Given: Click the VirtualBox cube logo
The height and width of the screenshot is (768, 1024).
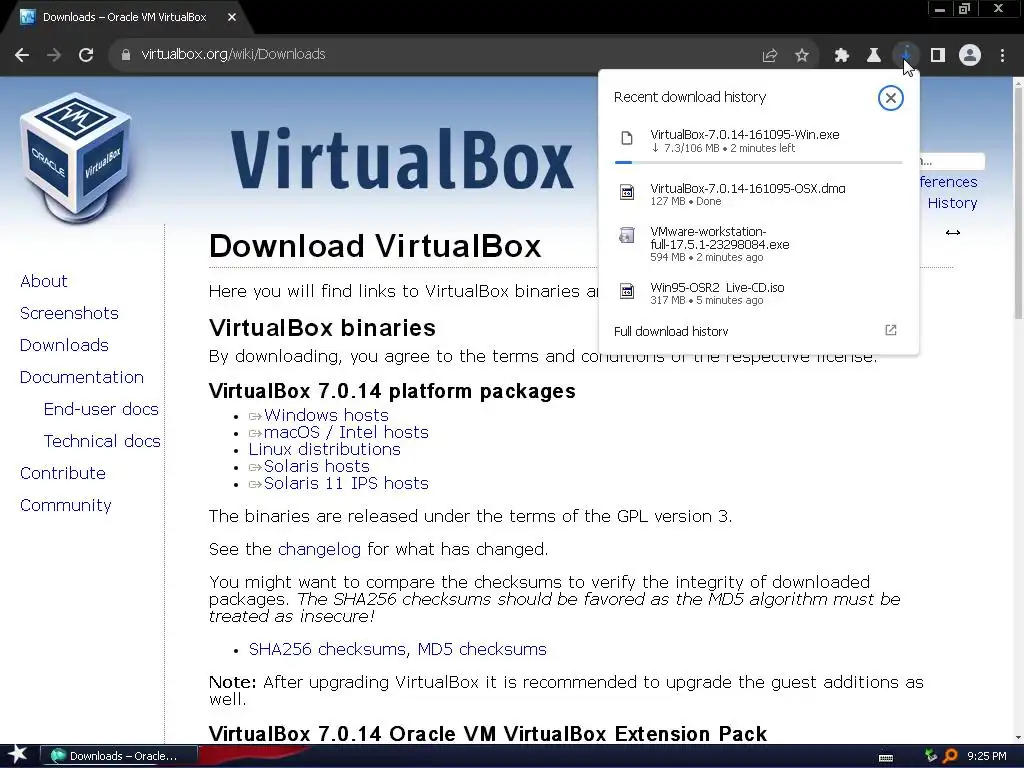Looking at the screenshot, I should (x=76, y=157).
